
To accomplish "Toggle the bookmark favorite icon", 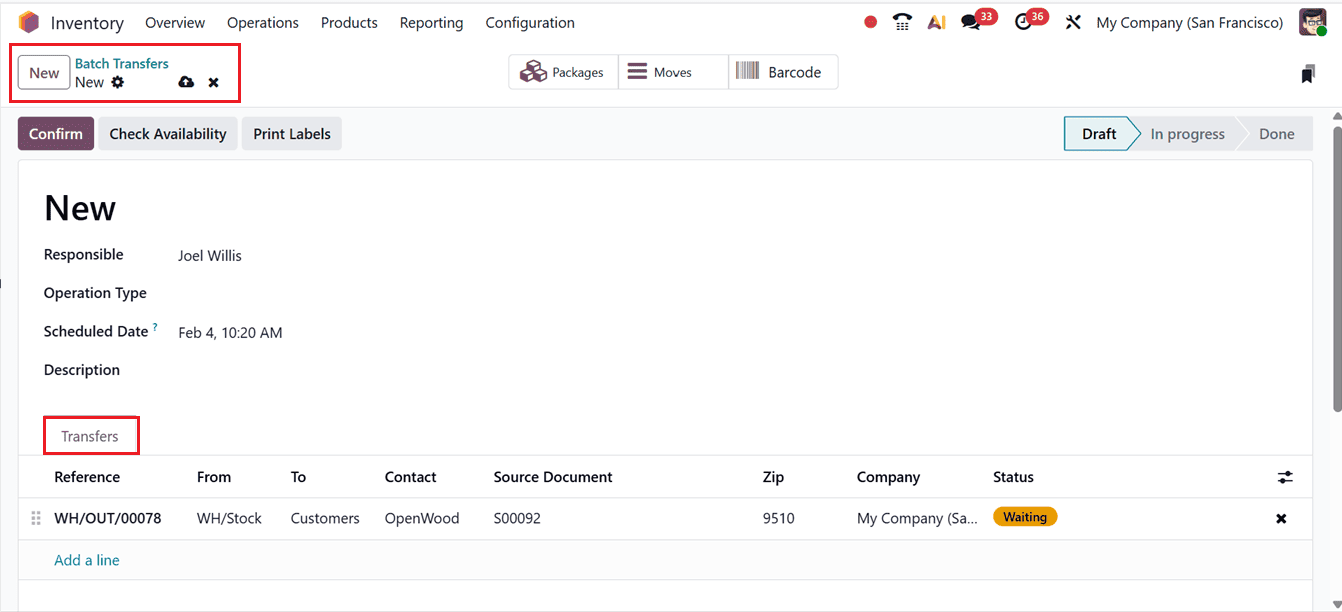I will point(1307,73).
